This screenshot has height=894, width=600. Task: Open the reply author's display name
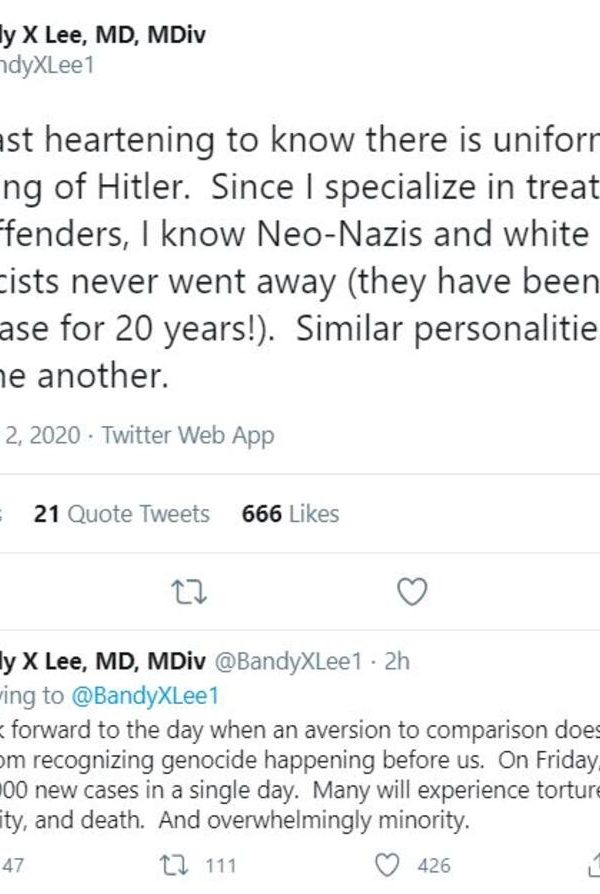pos(100,661)
